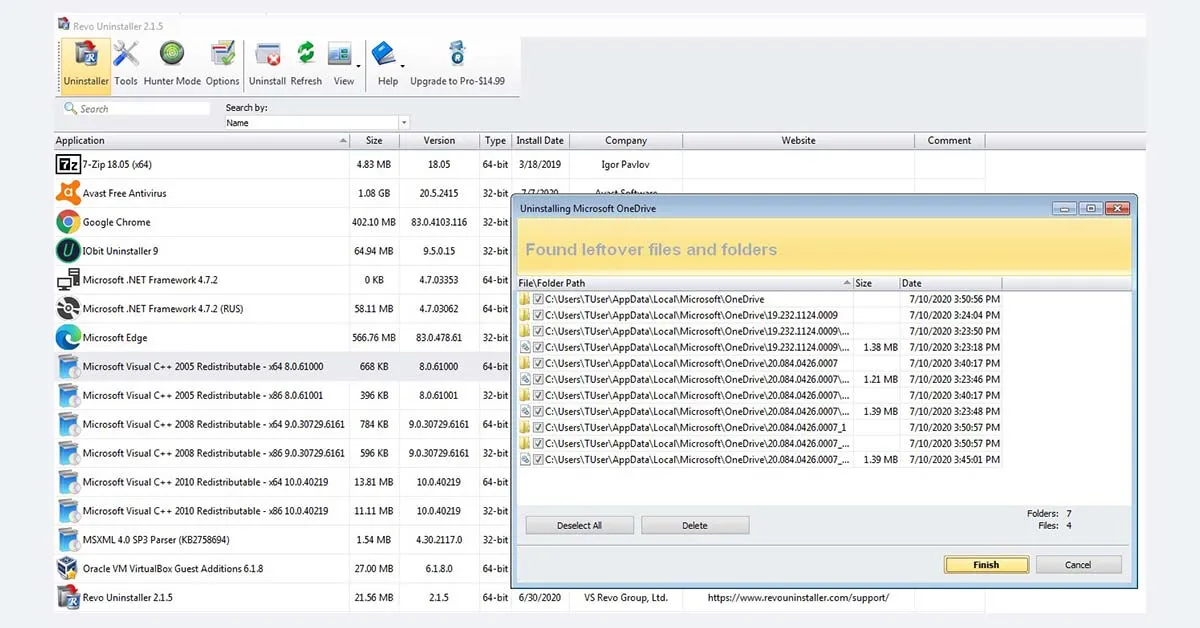Viewport: 1200px width, 628px height.
Task: Sort the app list by Website column
Action: [x=798, y=141]
